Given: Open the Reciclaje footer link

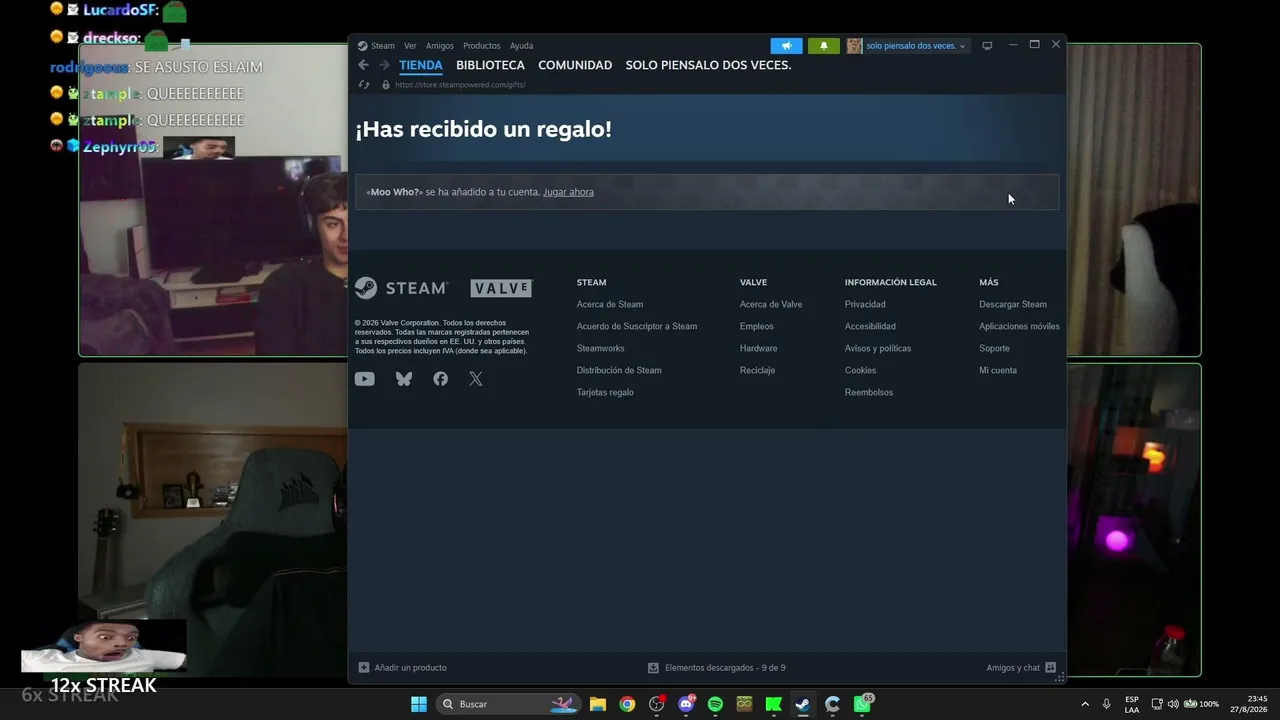Looking at the screenshot, I should (758, 370).
